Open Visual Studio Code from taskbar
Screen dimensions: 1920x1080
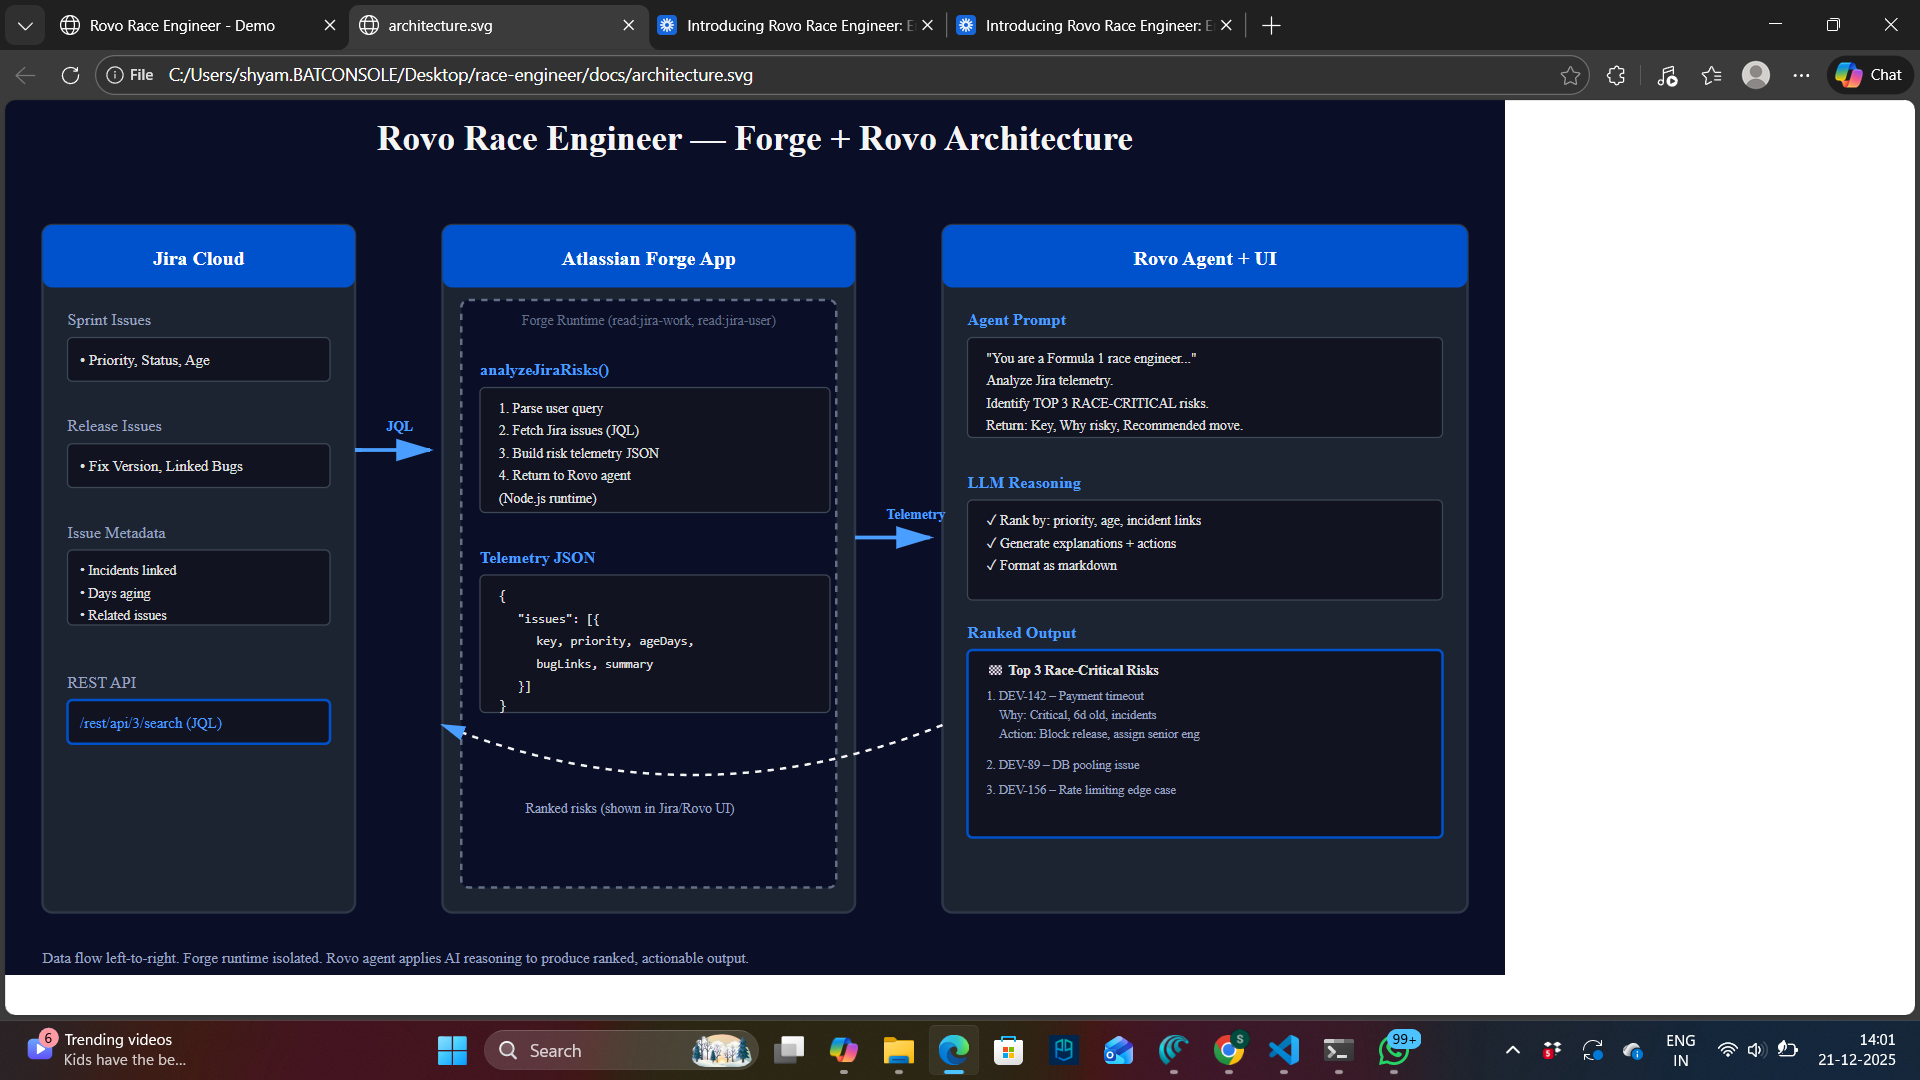tap(1283, 1050)
